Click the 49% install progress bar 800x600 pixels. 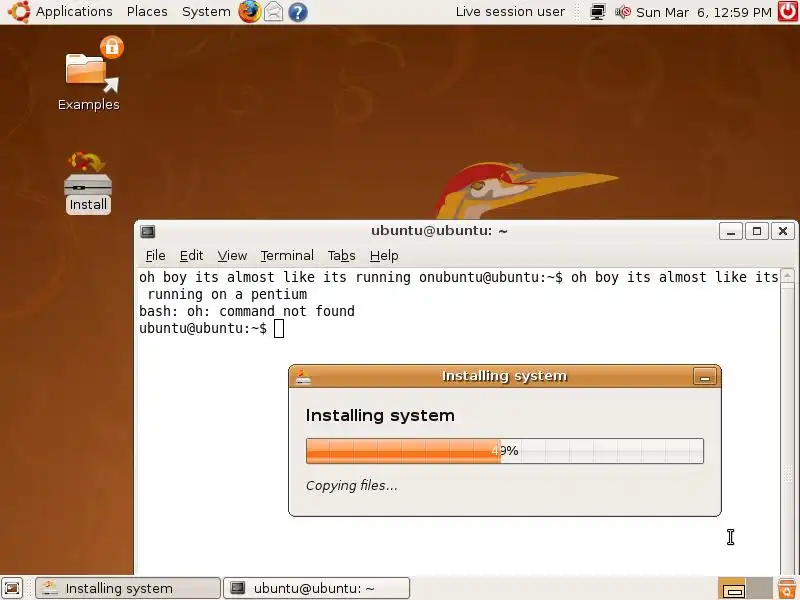tap(505, 451)
